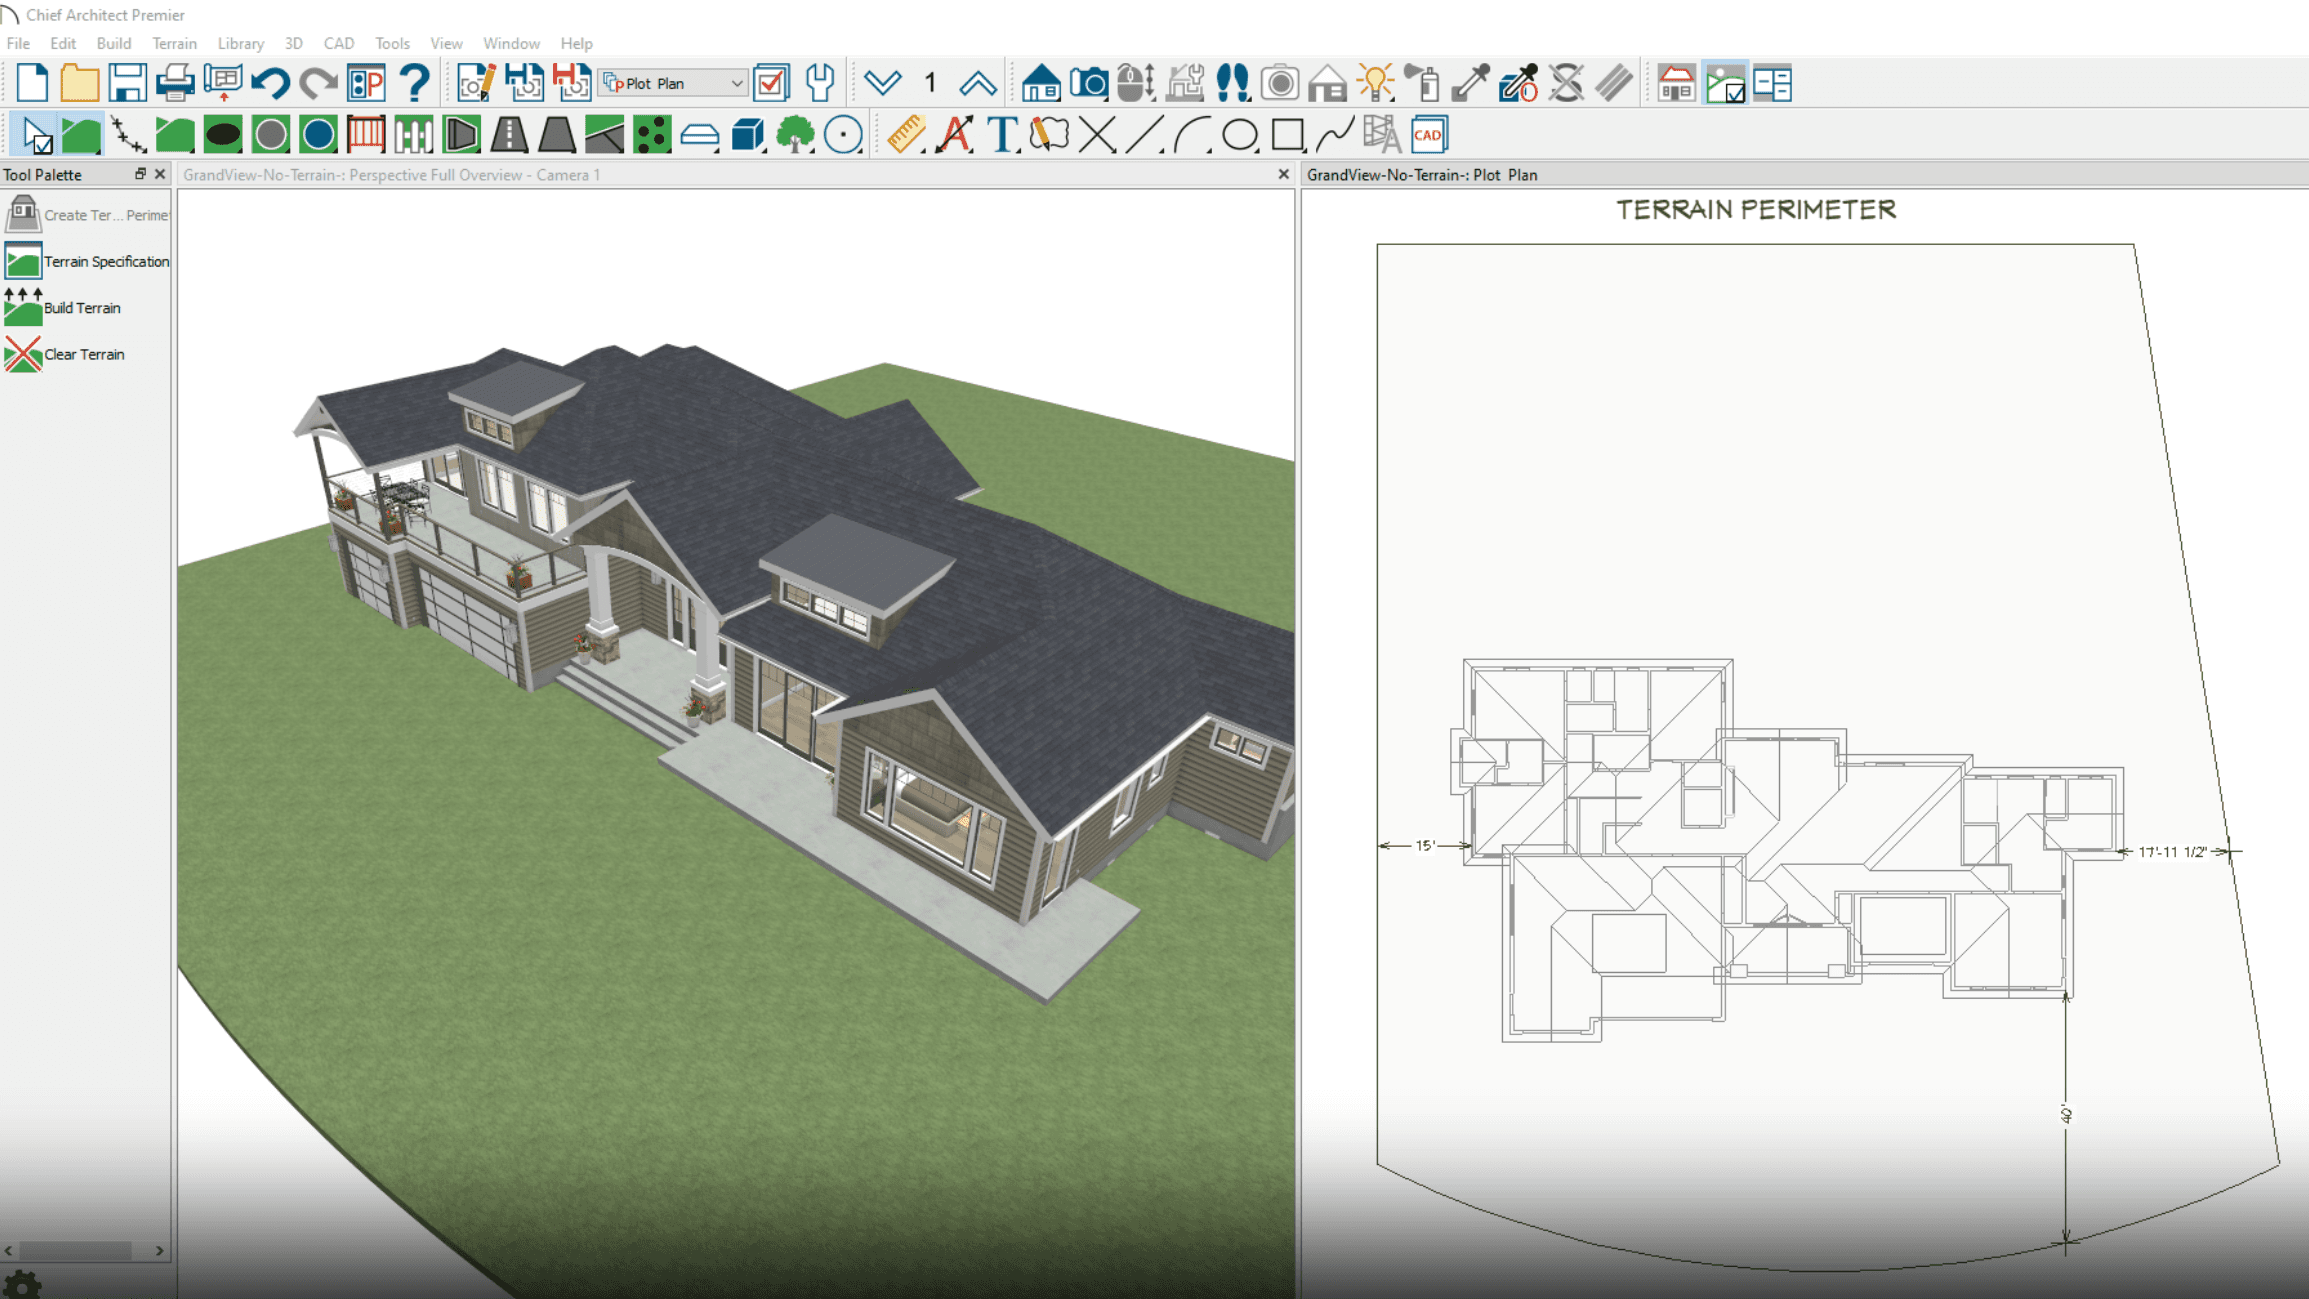The width and height of the screenshot is (2309, 1299).
Task: Open the Plot Plan layer set dropdown
Action: (673, 83)
